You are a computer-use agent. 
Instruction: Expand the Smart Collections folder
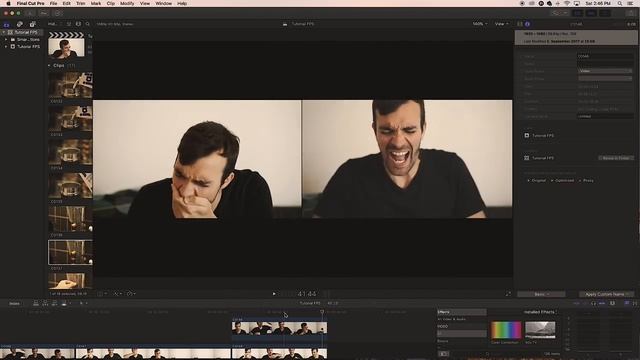[x=6, y=40]
